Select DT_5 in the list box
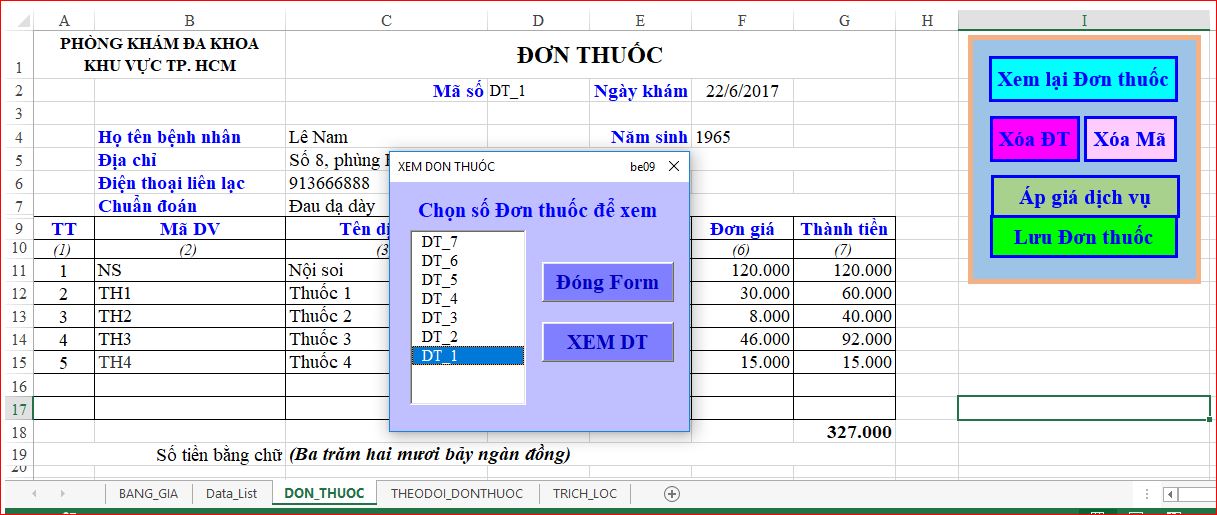The height and width of the screenshot is (515, 1217). (x=467, y=279)
